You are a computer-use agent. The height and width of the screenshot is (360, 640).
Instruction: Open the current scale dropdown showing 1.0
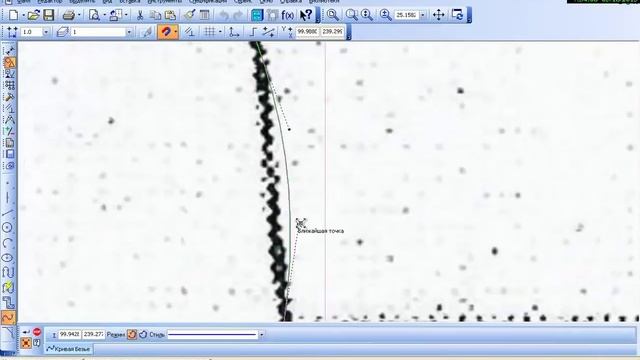pos(46,32)
